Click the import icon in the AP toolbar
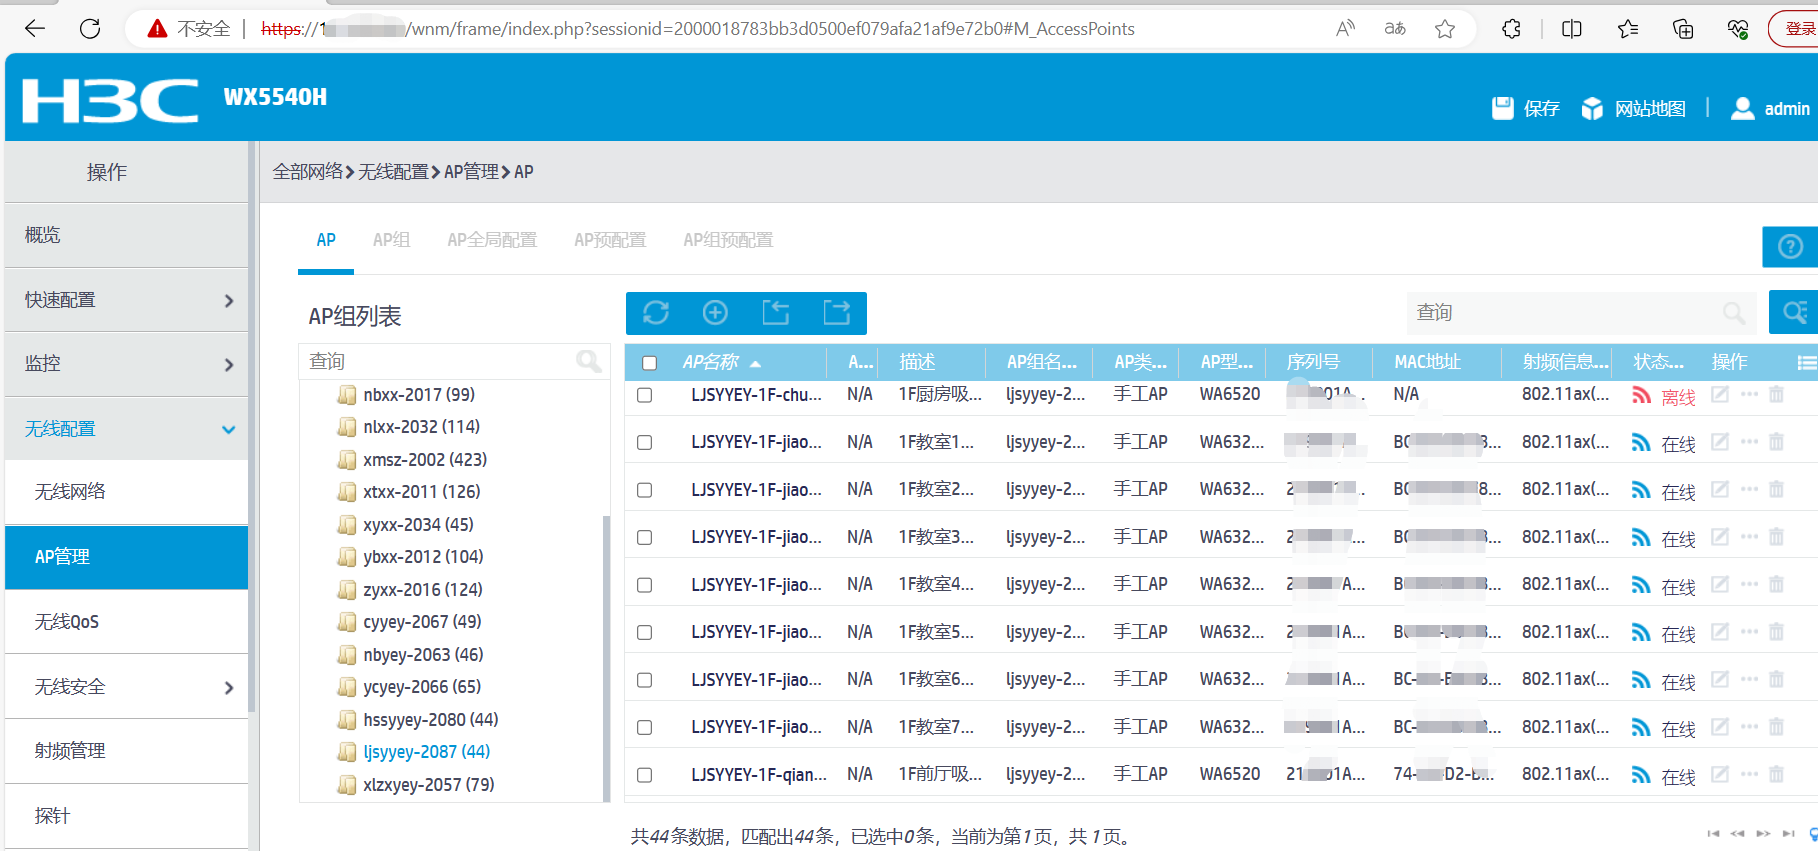 (x=776, y=313)
